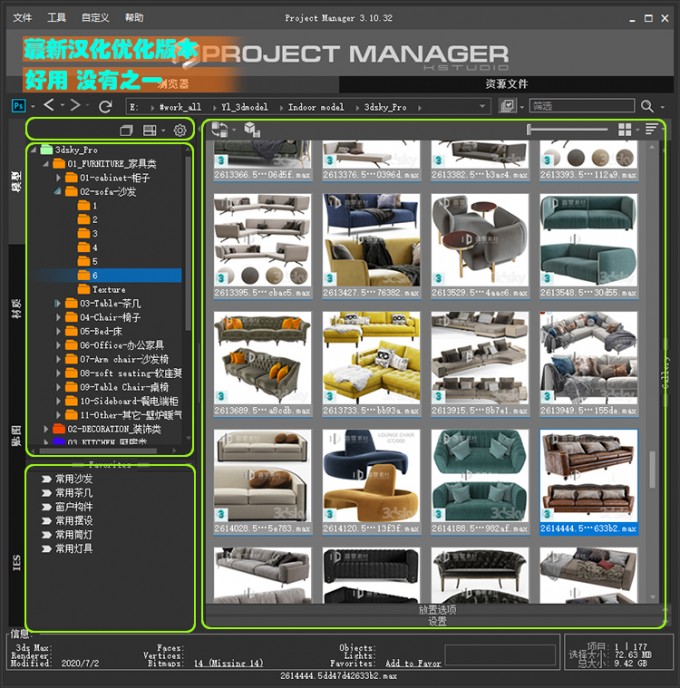This screenshot has height=688, width=680.
Task: Click the search magnifier icon
Action: [x=647, y=106]
